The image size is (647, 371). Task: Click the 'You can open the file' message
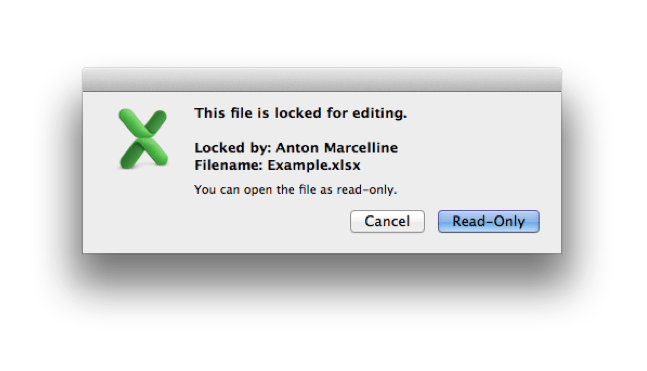(295, 190)
